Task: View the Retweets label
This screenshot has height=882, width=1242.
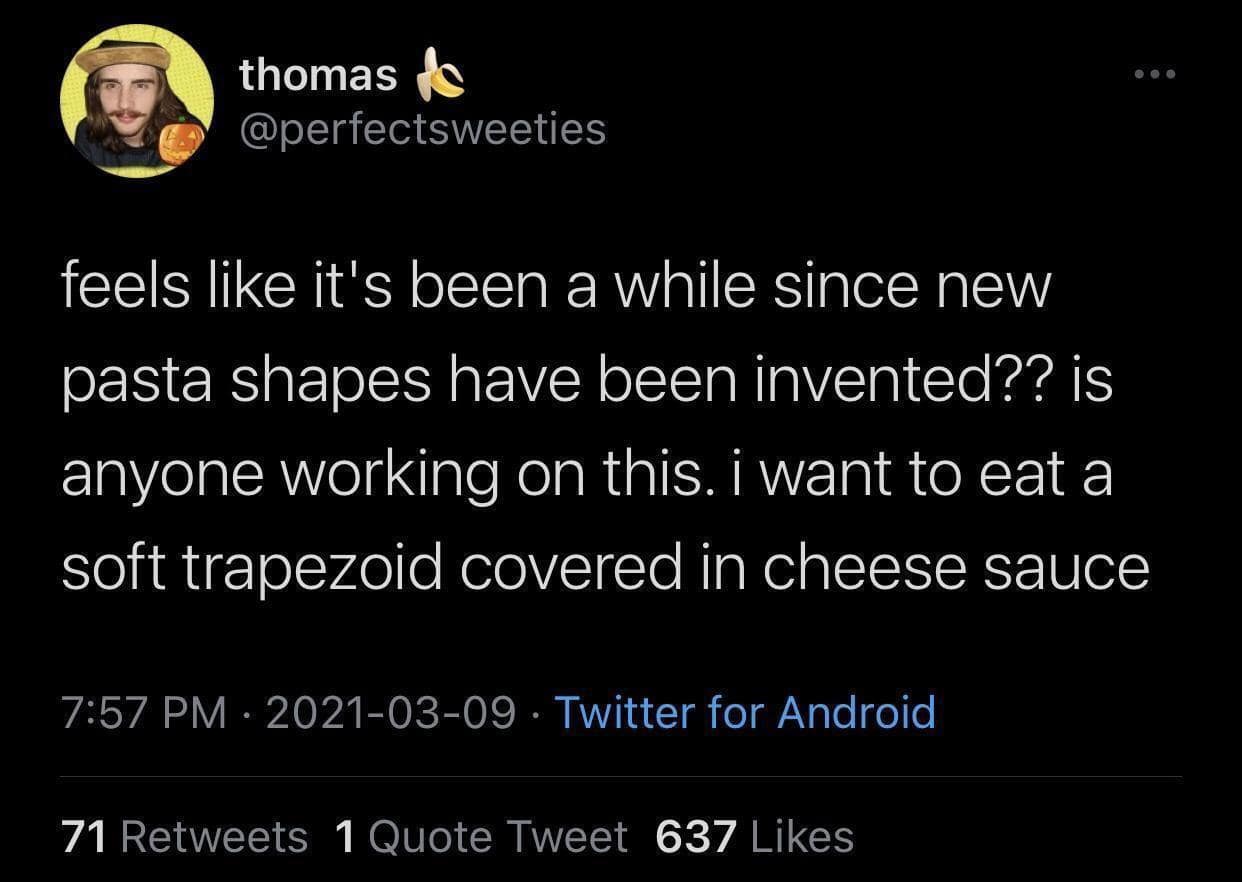Action: pos(214,836)
